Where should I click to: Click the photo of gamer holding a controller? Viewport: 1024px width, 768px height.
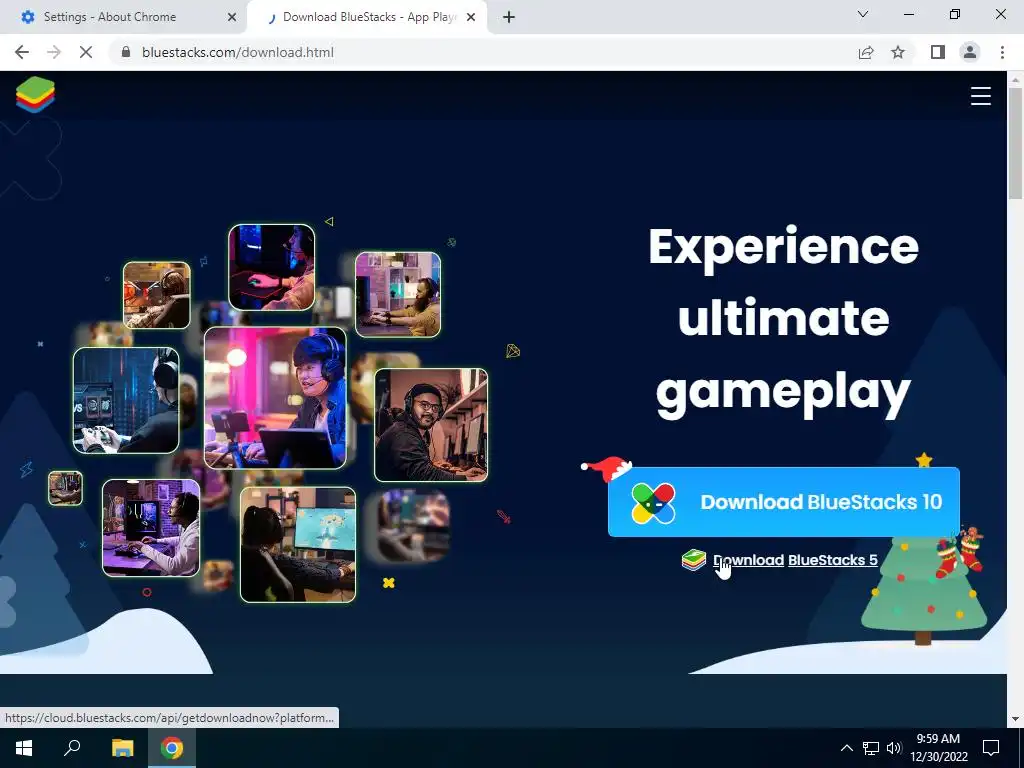click(x=126, y=400)
